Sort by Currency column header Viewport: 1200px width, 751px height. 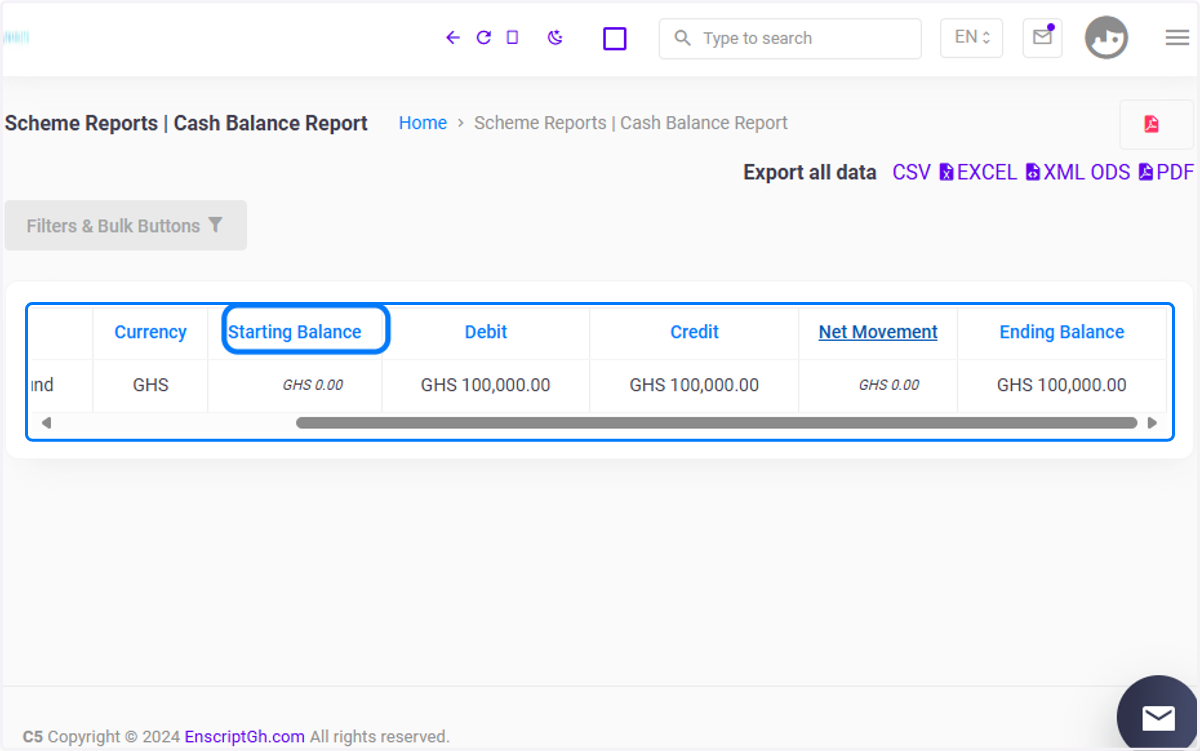pyautogui.click(x=150, y=332)
